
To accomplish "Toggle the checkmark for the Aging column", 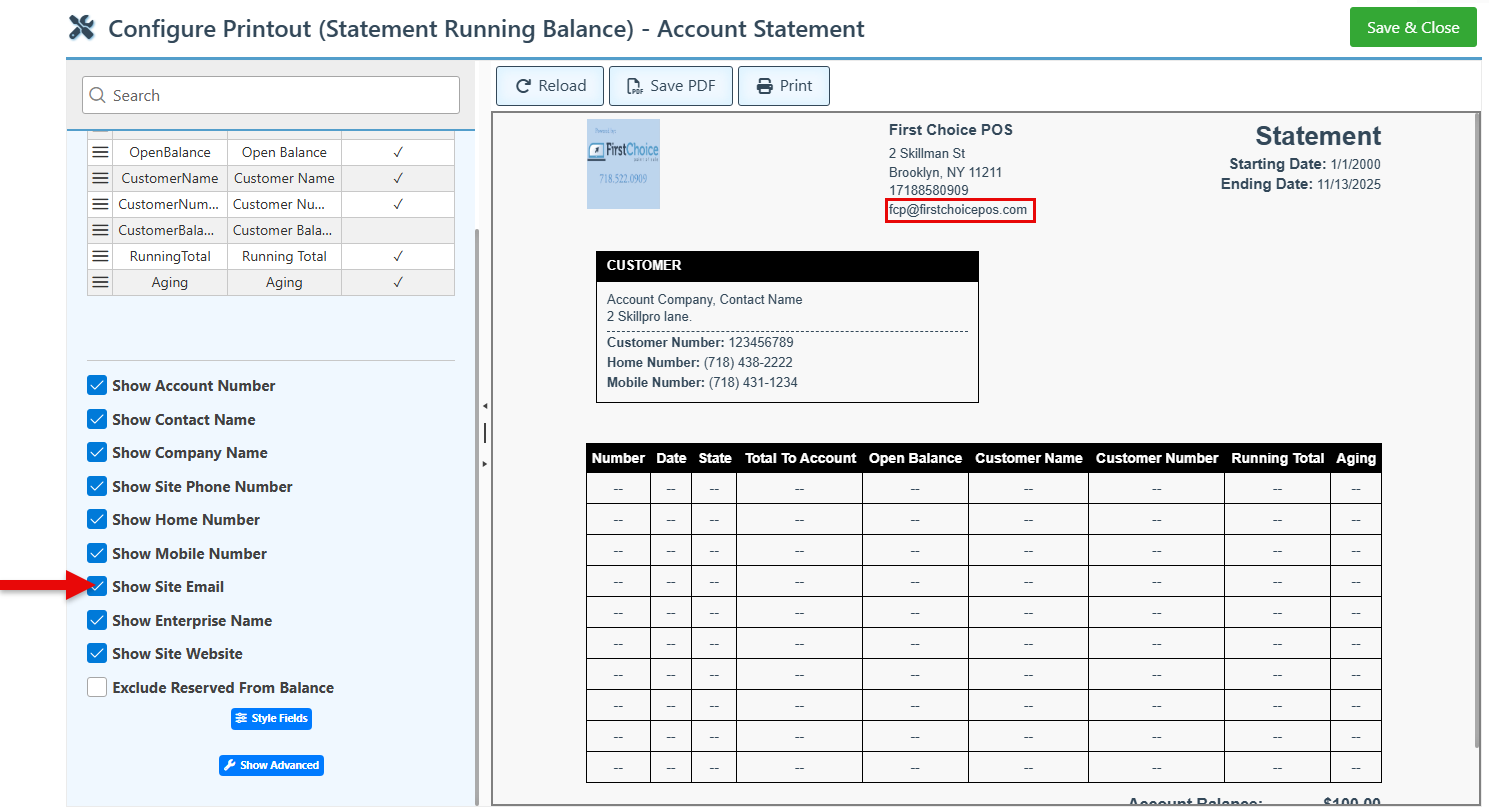I will (x=397, y=282).
